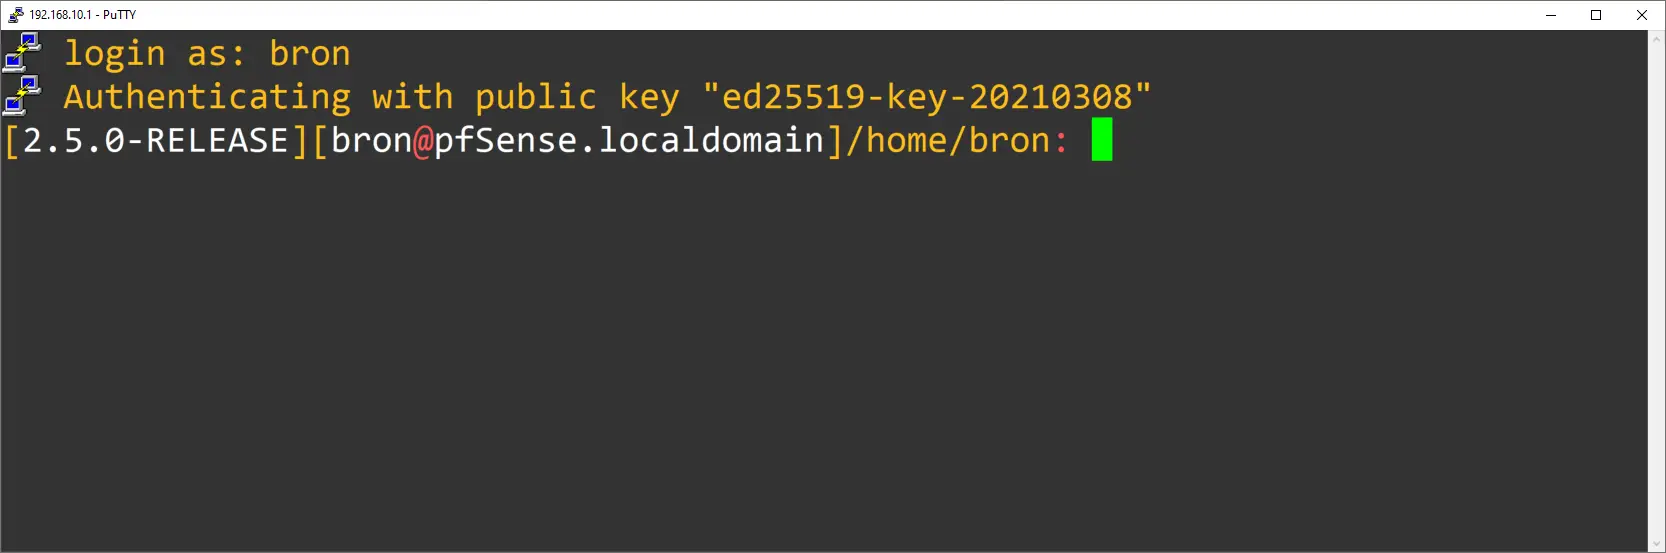
Task: Click the key name "ed25519-key-20210308"
Action: [x=927, y=97]
